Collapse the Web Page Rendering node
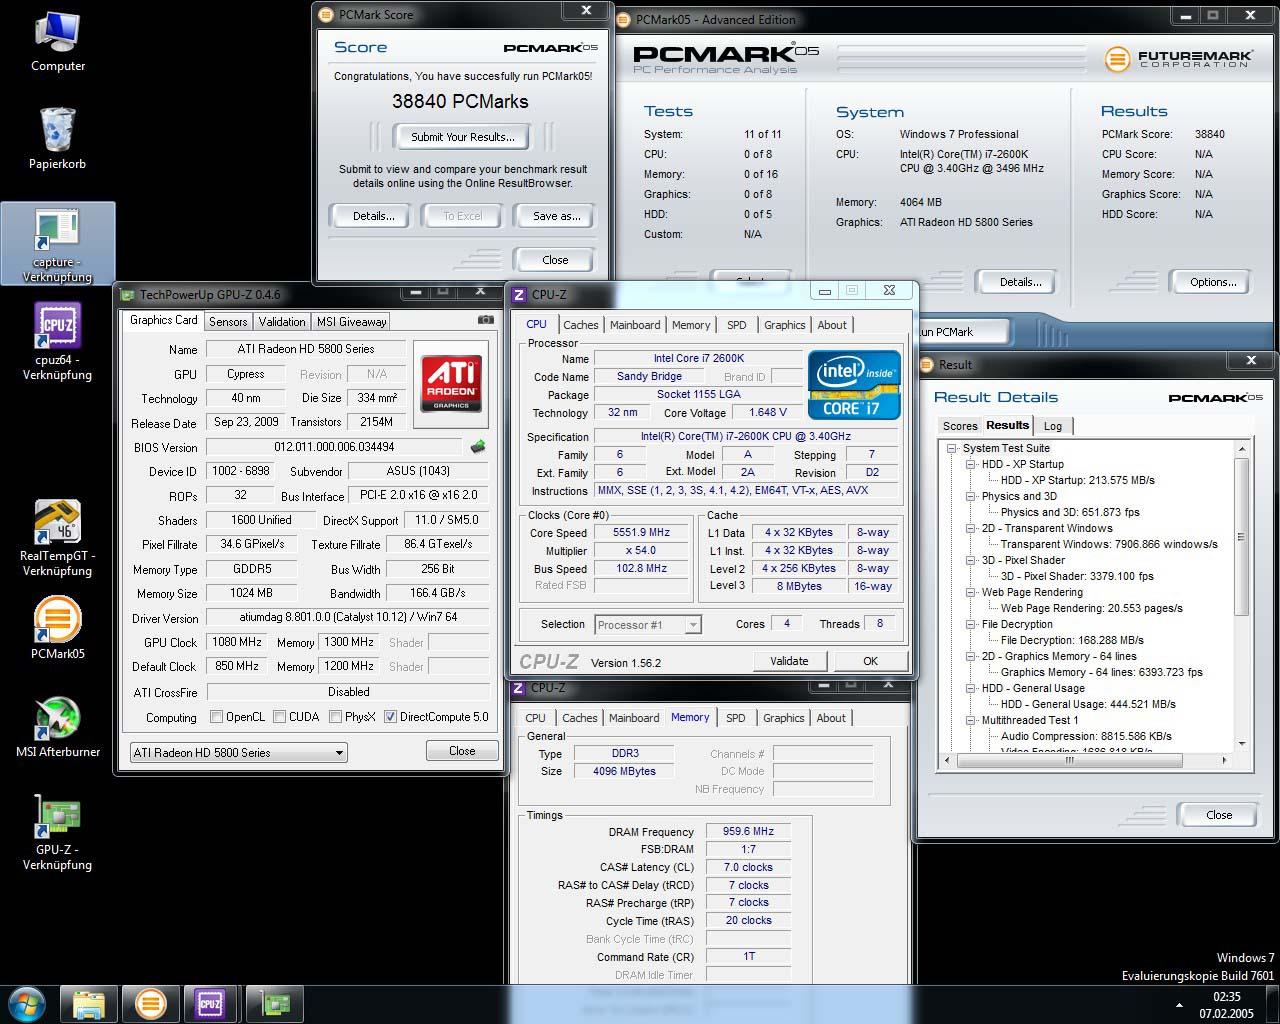This screenshot has height=1024, width=1280. 970,592
